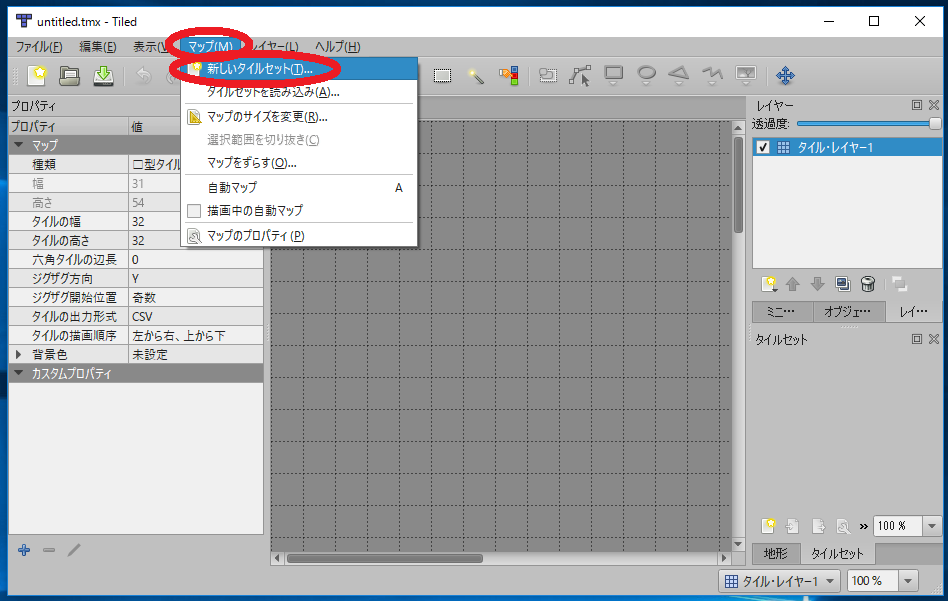Open a file using the folder toolbar icon
The width and height of the screenshot is (948, 601).
pos(70,76)
